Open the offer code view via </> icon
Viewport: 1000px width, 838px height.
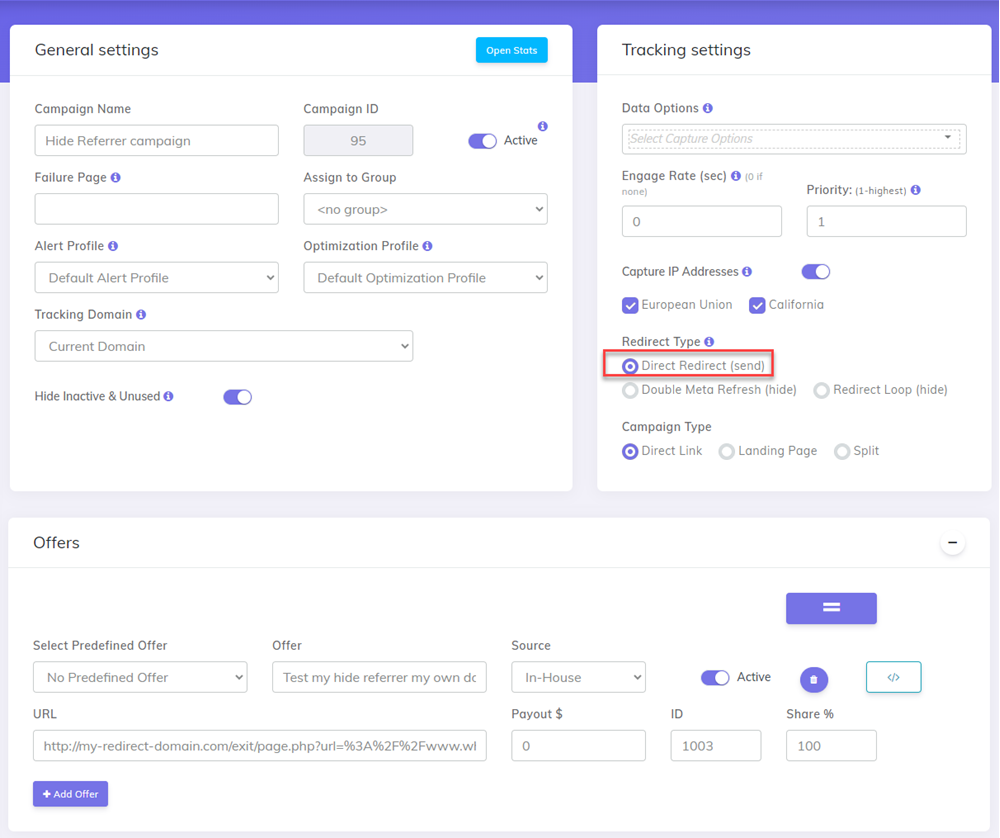click(x=893, y=677)
